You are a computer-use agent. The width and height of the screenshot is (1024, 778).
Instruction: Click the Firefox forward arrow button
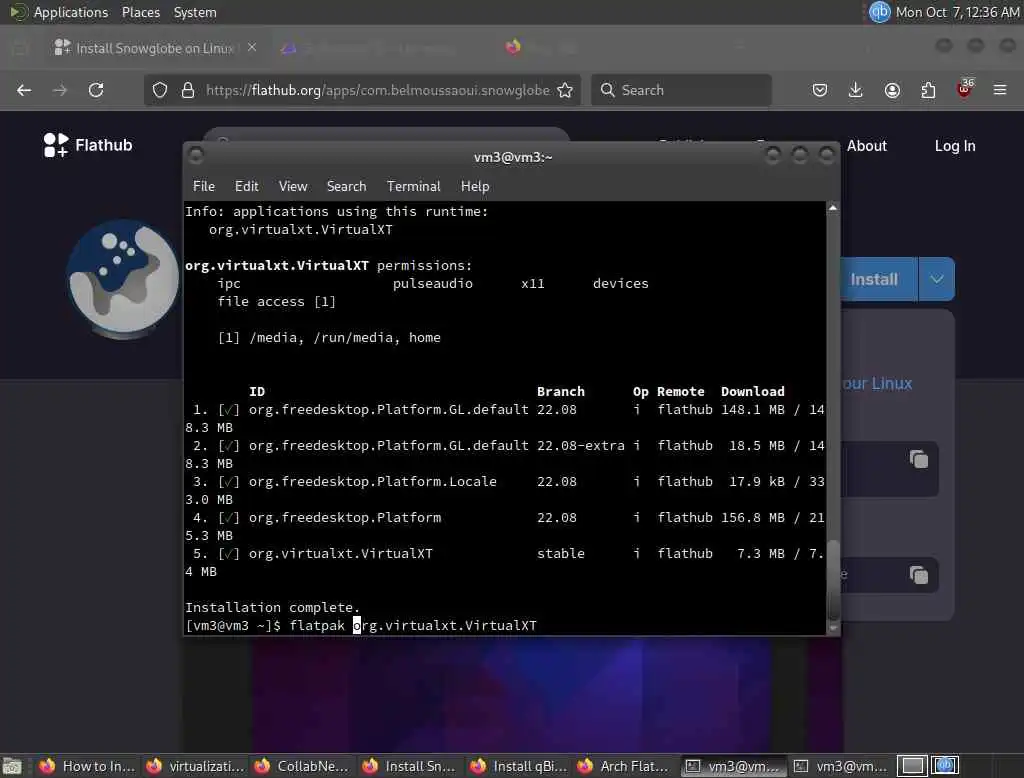(59, 90)
